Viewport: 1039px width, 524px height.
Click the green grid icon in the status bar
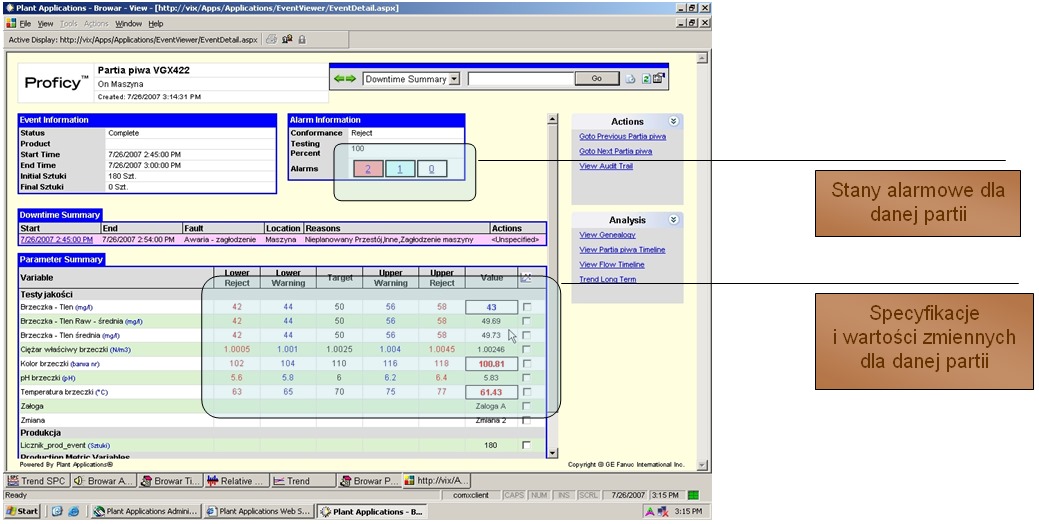point(694,495)
